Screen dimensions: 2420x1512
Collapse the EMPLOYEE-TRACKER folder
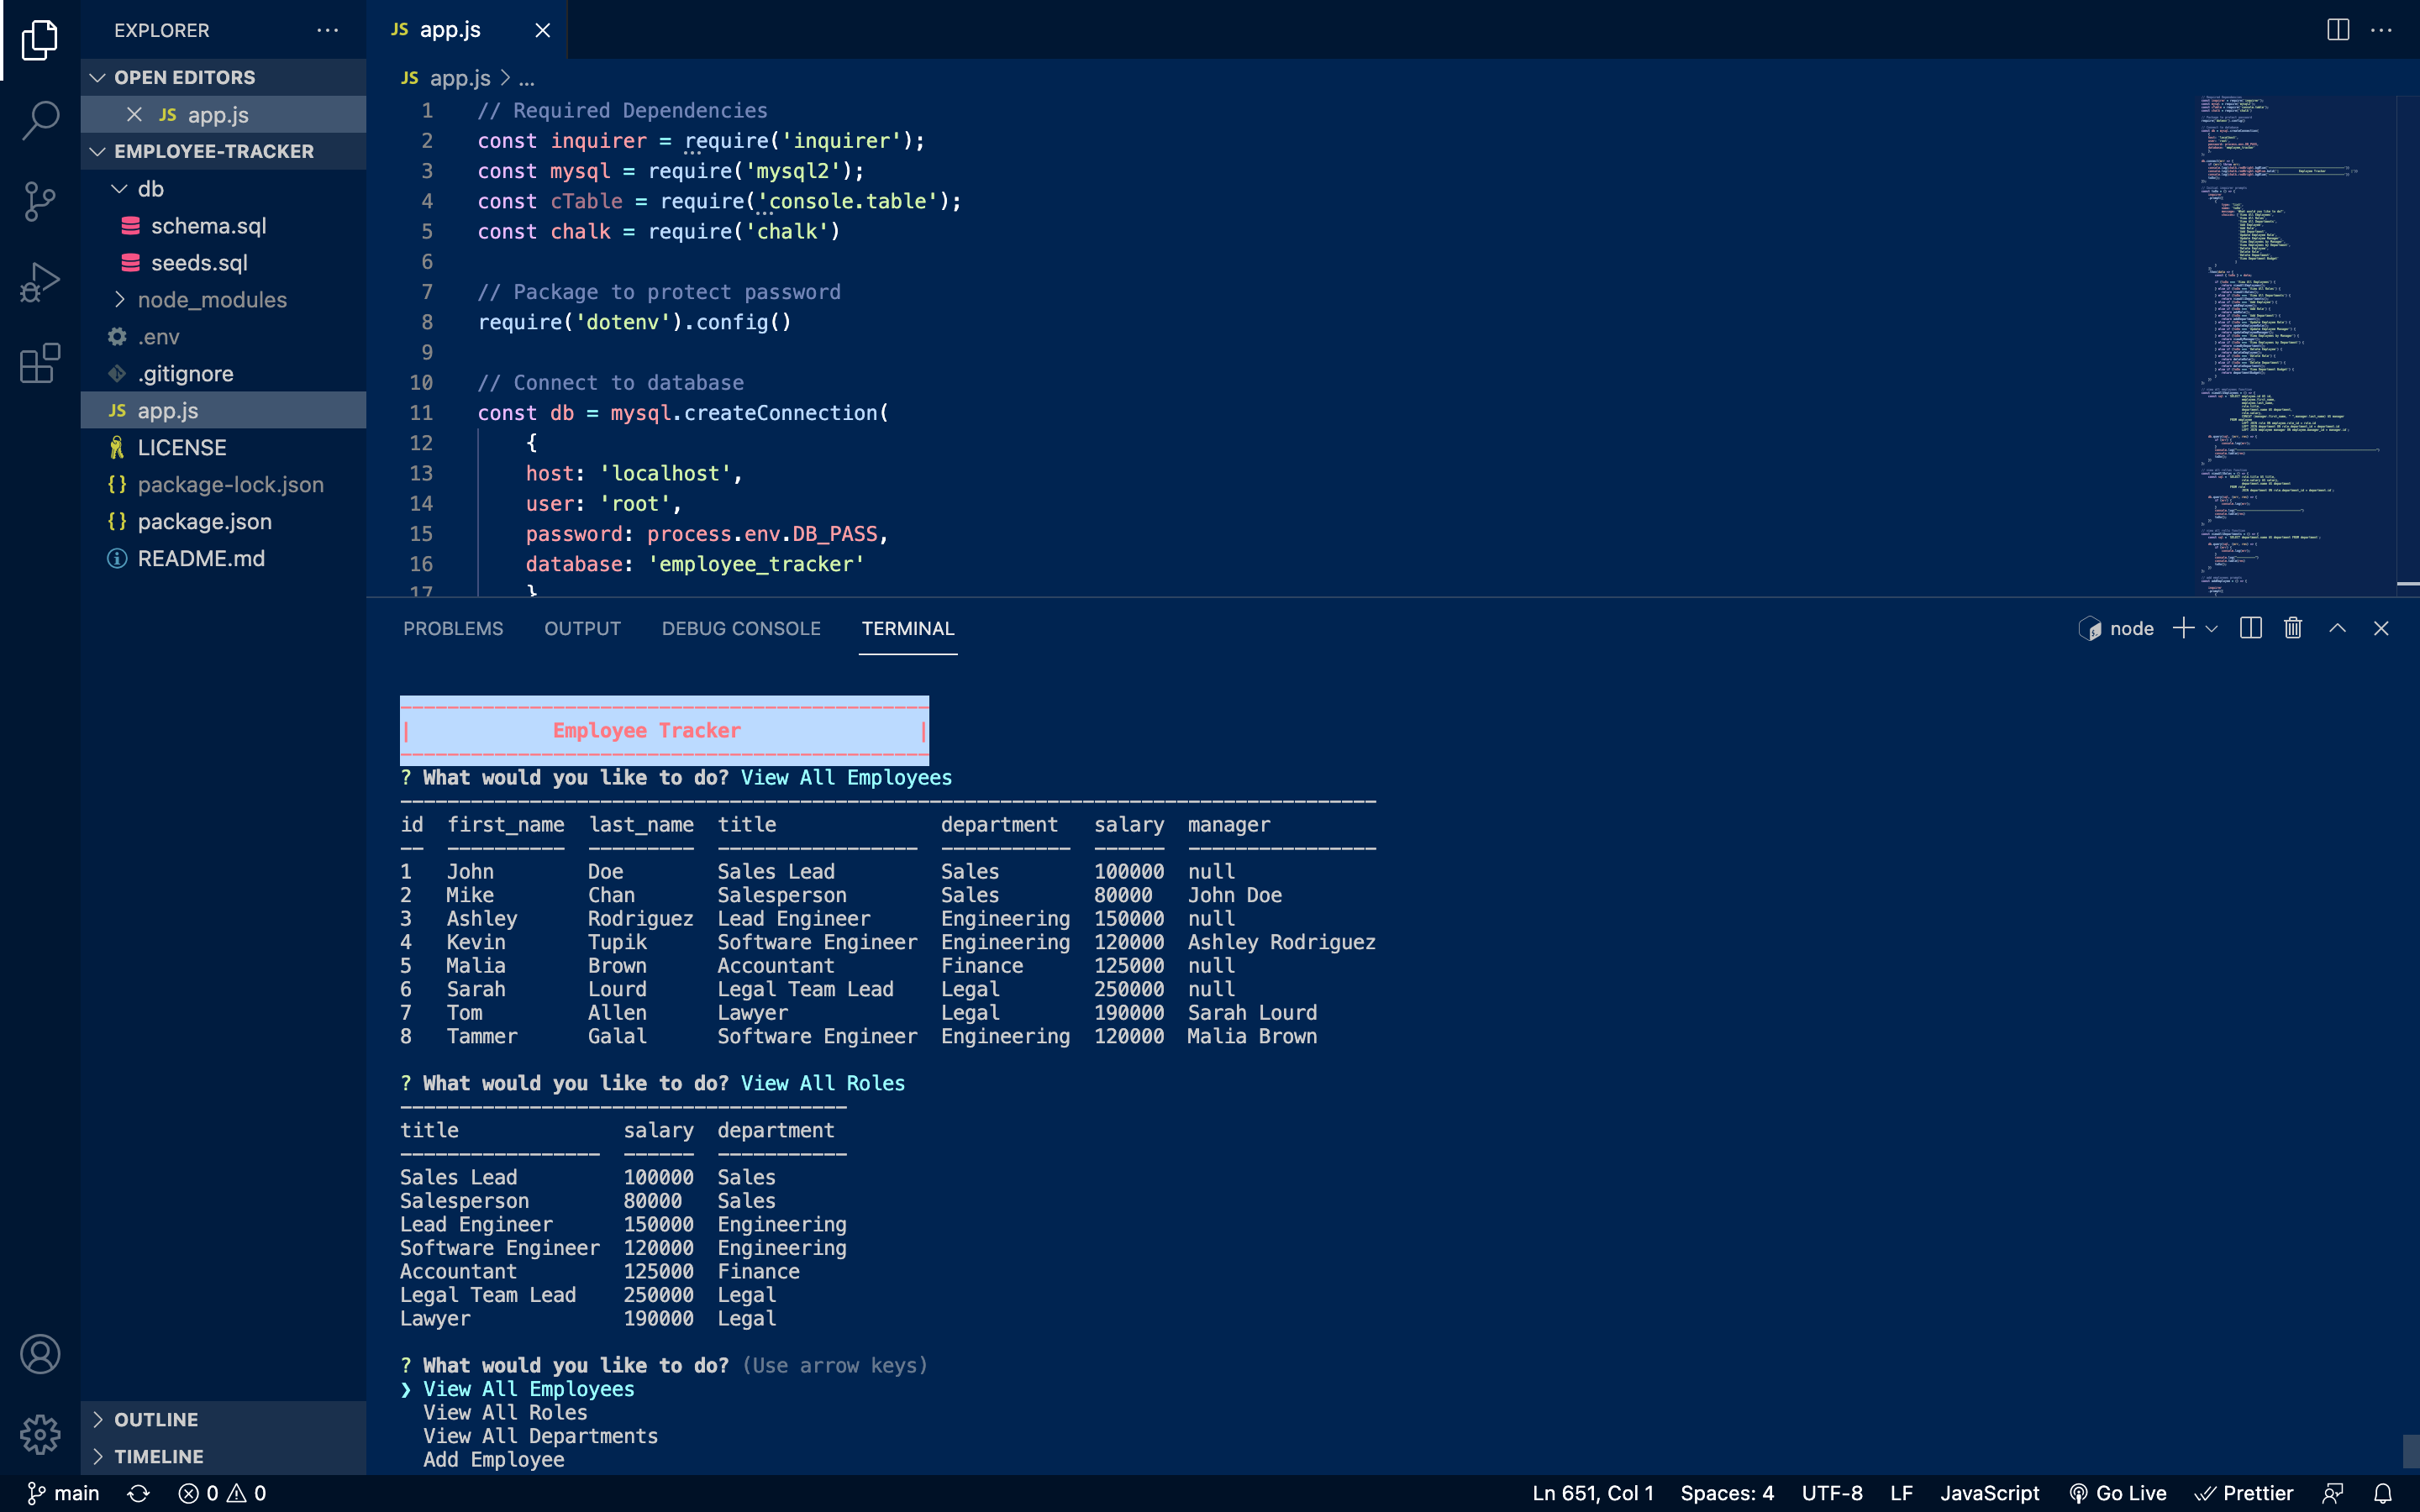coord(98,151)
